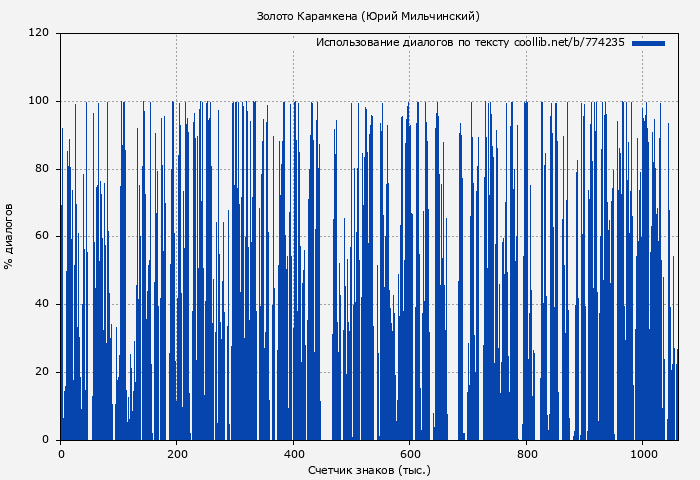This screenshot has height=480, width=700.
Task: Click the 100 tick on the y-axis
Action: (39, 101)
